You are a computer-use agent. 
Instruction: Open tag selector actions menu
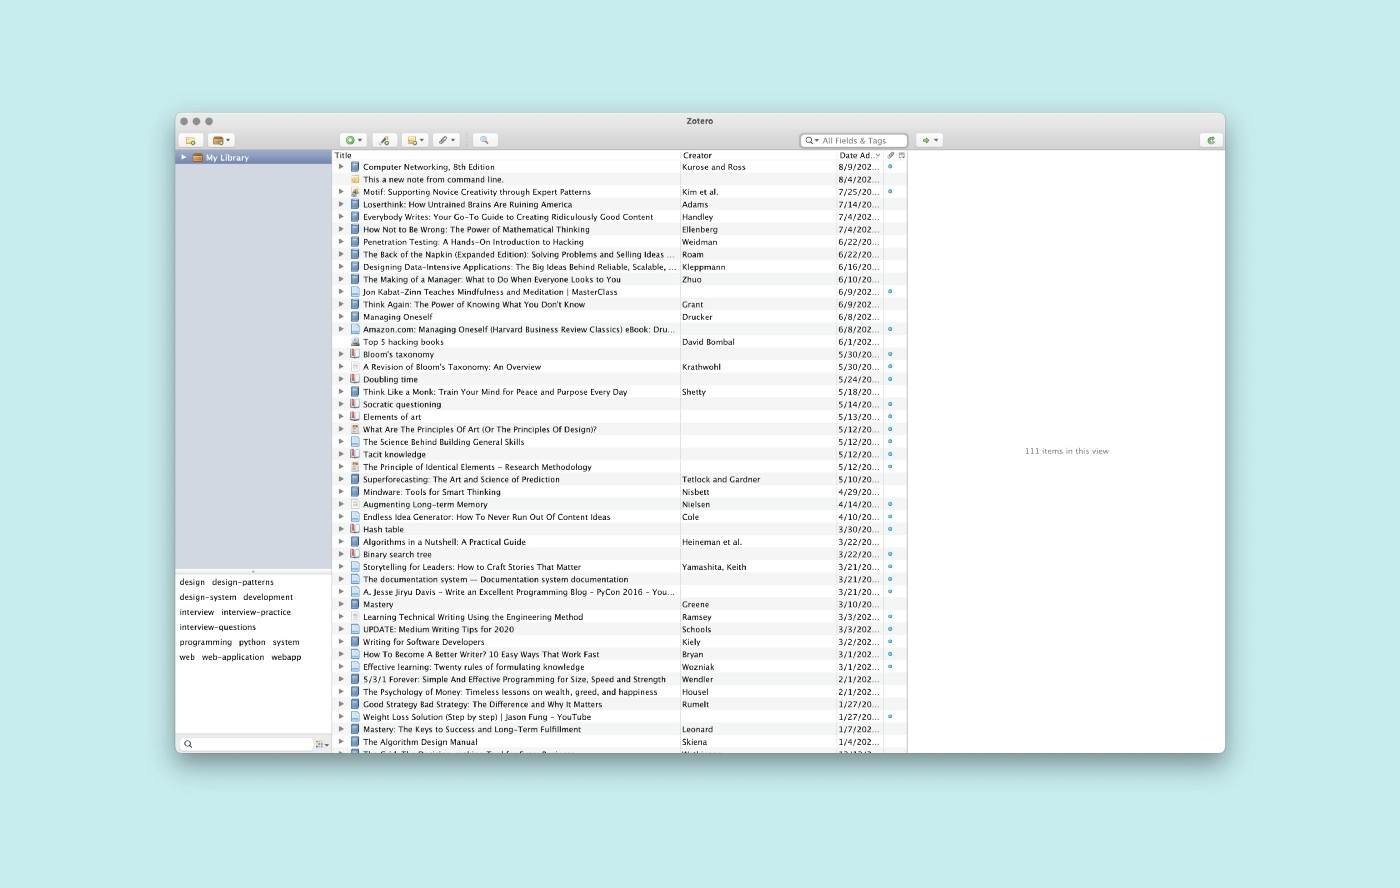(322, 744)
